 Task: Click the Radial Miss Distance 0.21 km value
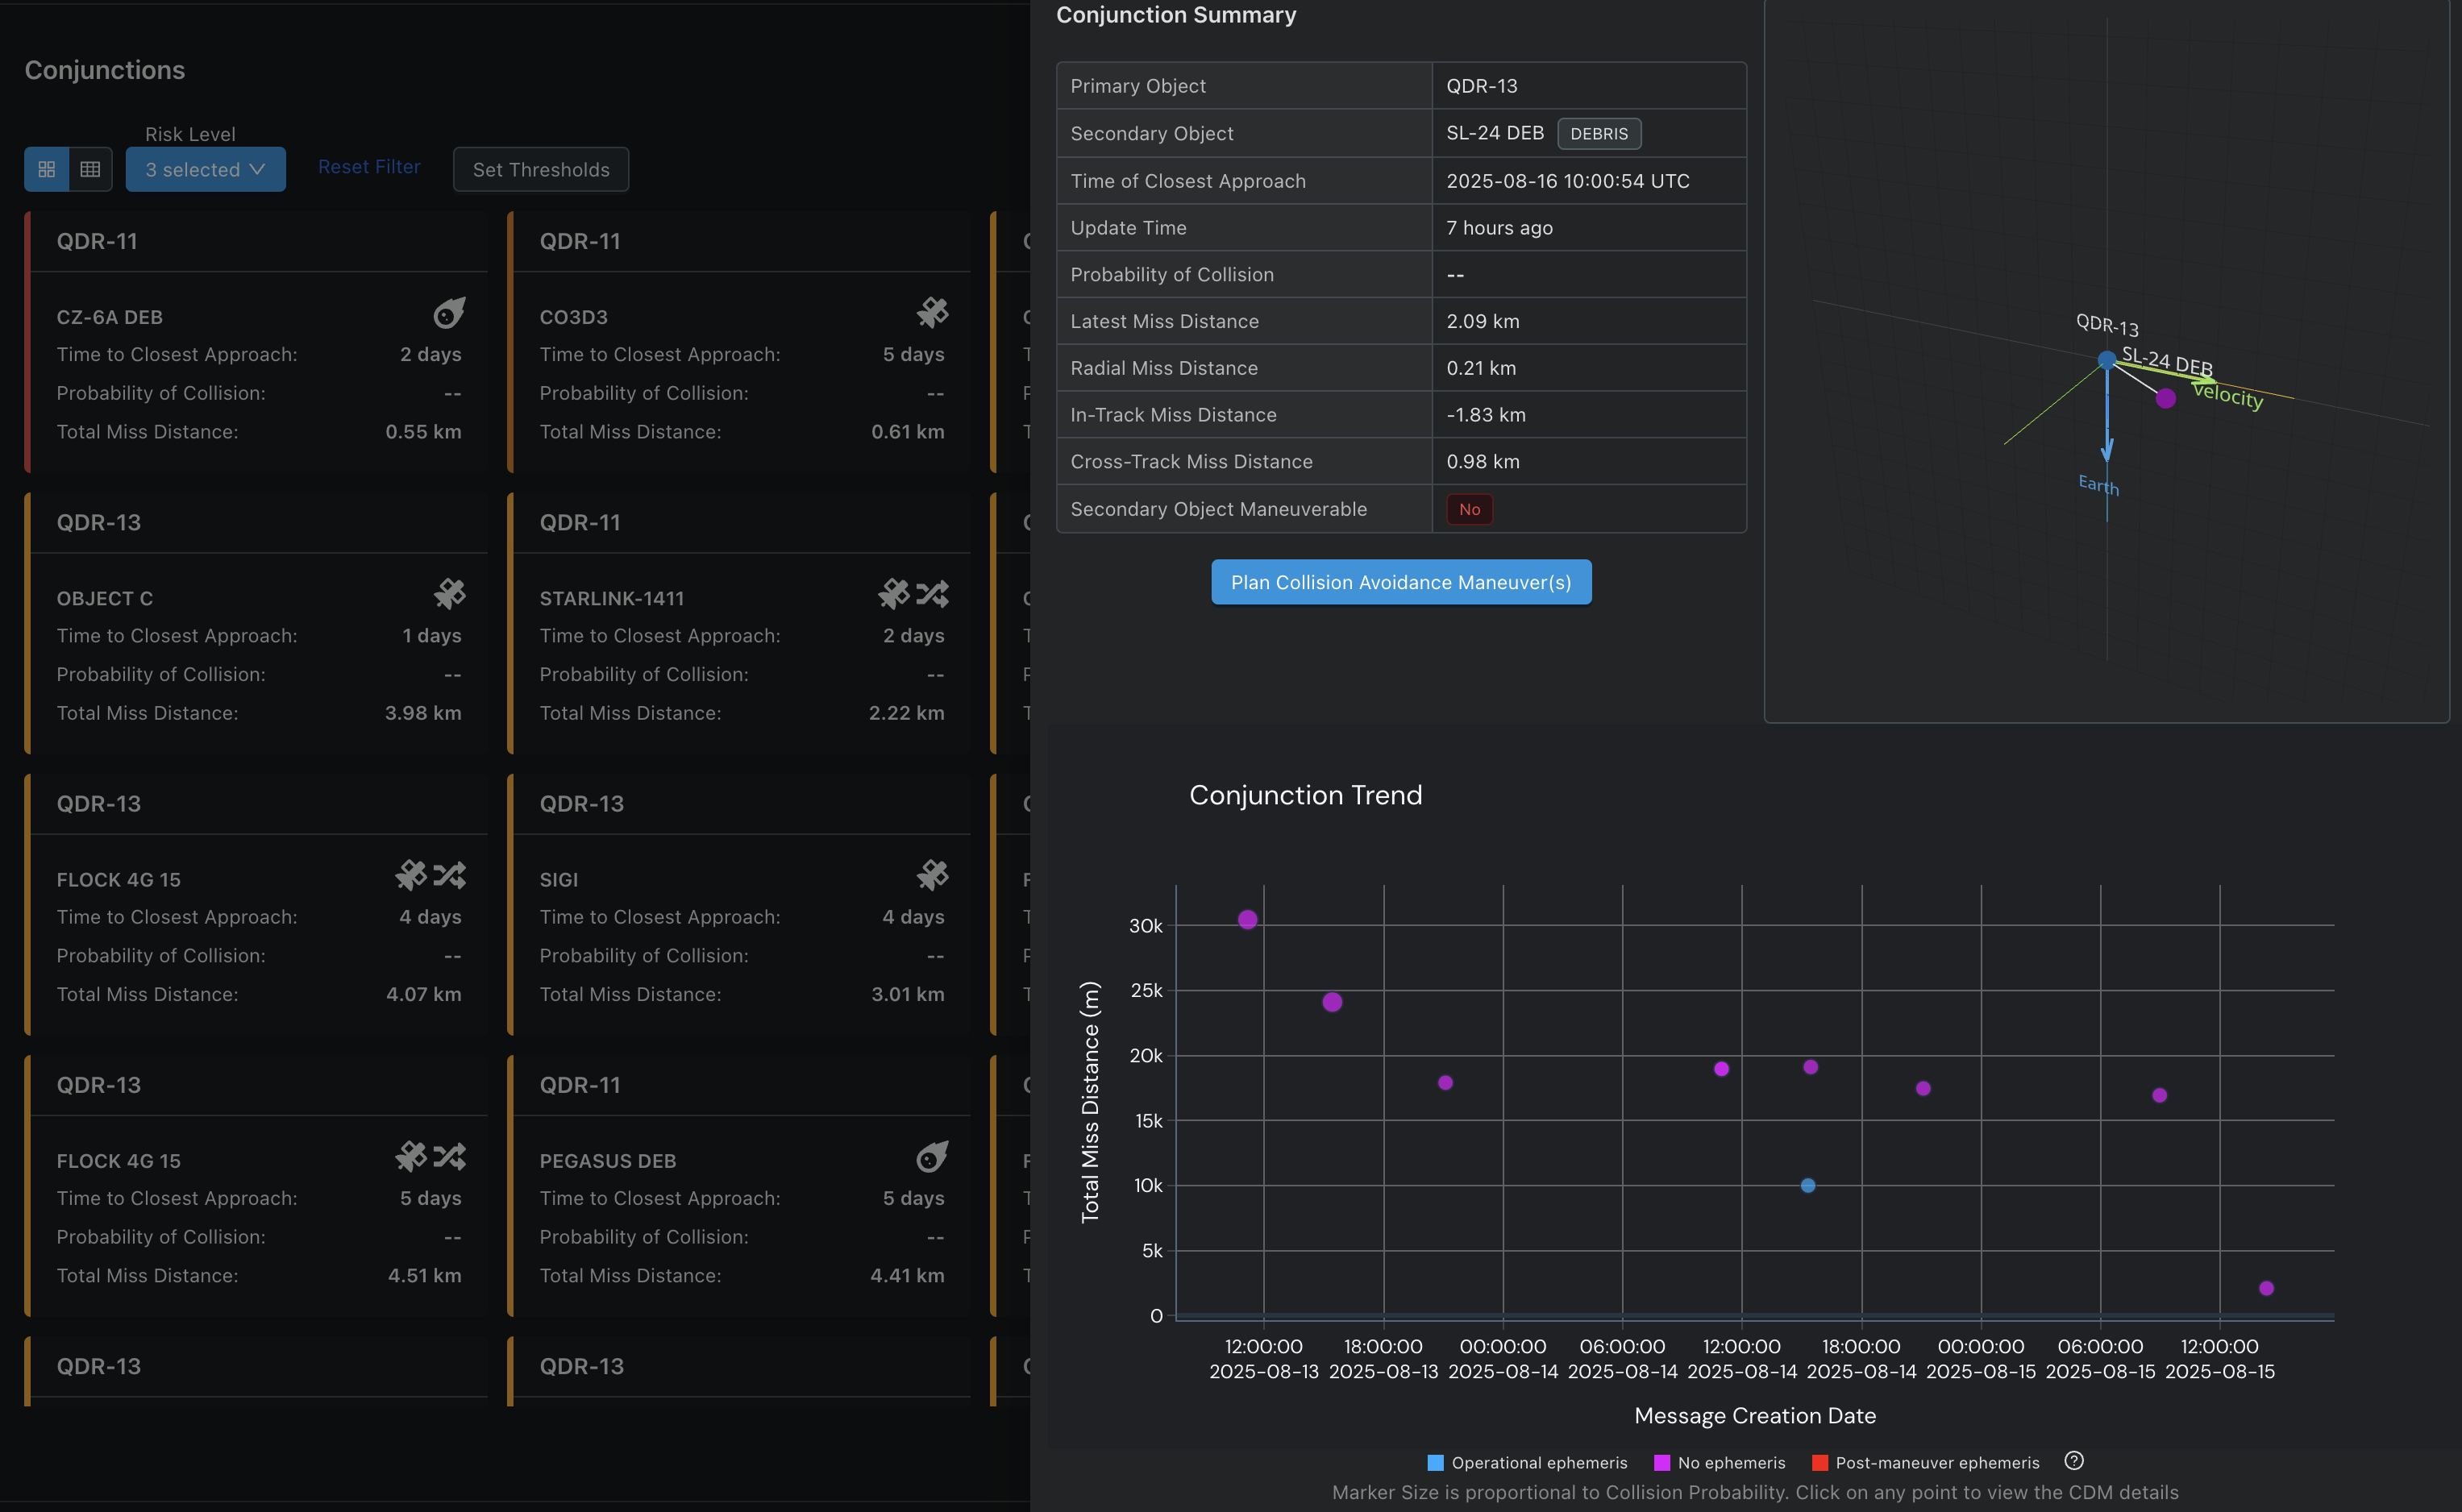click(x=1480, y=368)
